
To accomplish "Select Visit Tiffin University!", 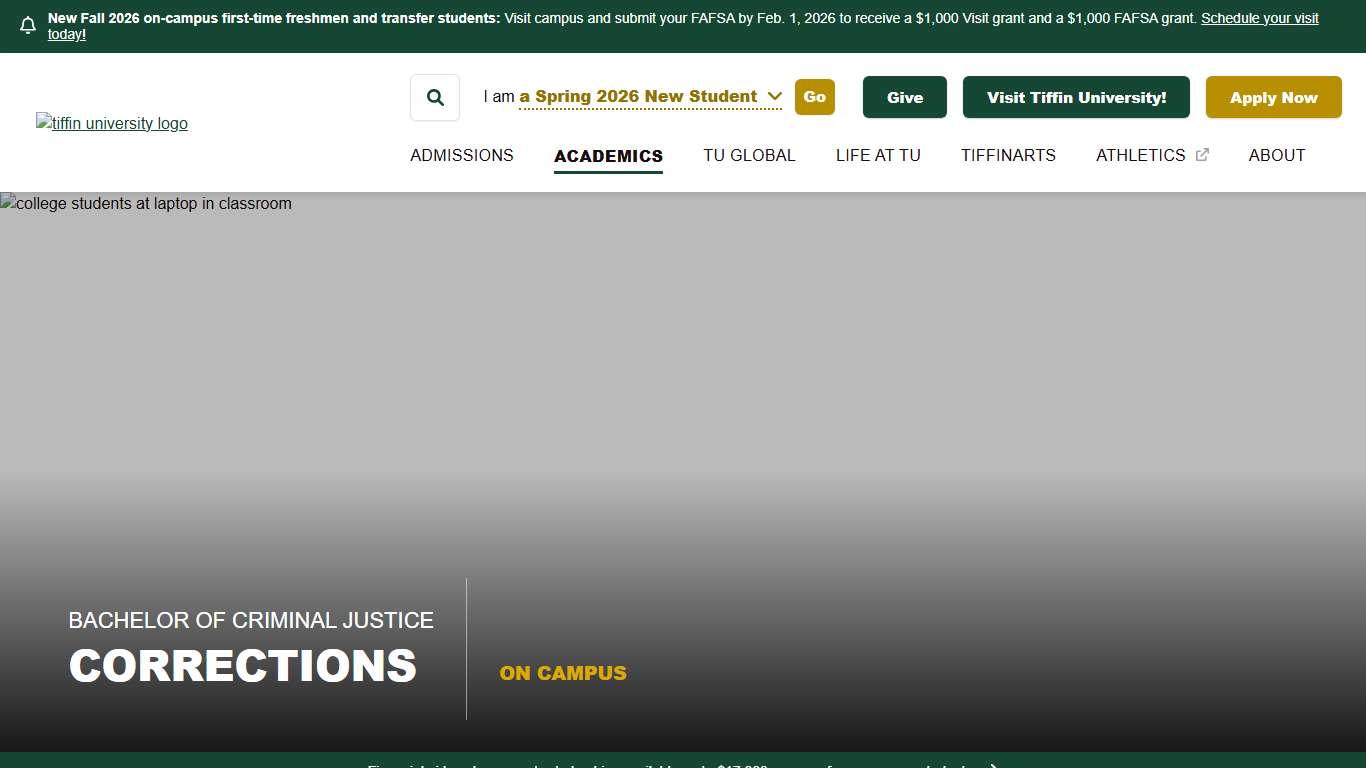I will tap(1076, 97).
